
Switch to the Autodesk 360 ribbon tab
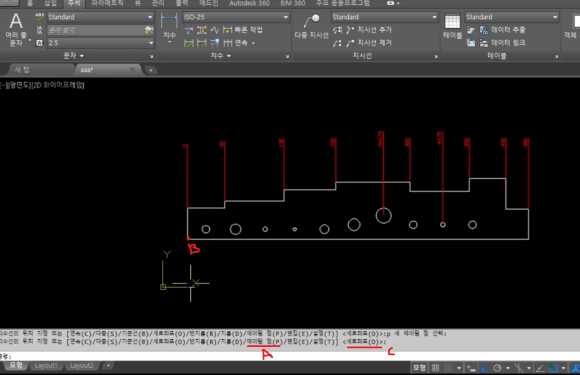[x=249, y=3]
